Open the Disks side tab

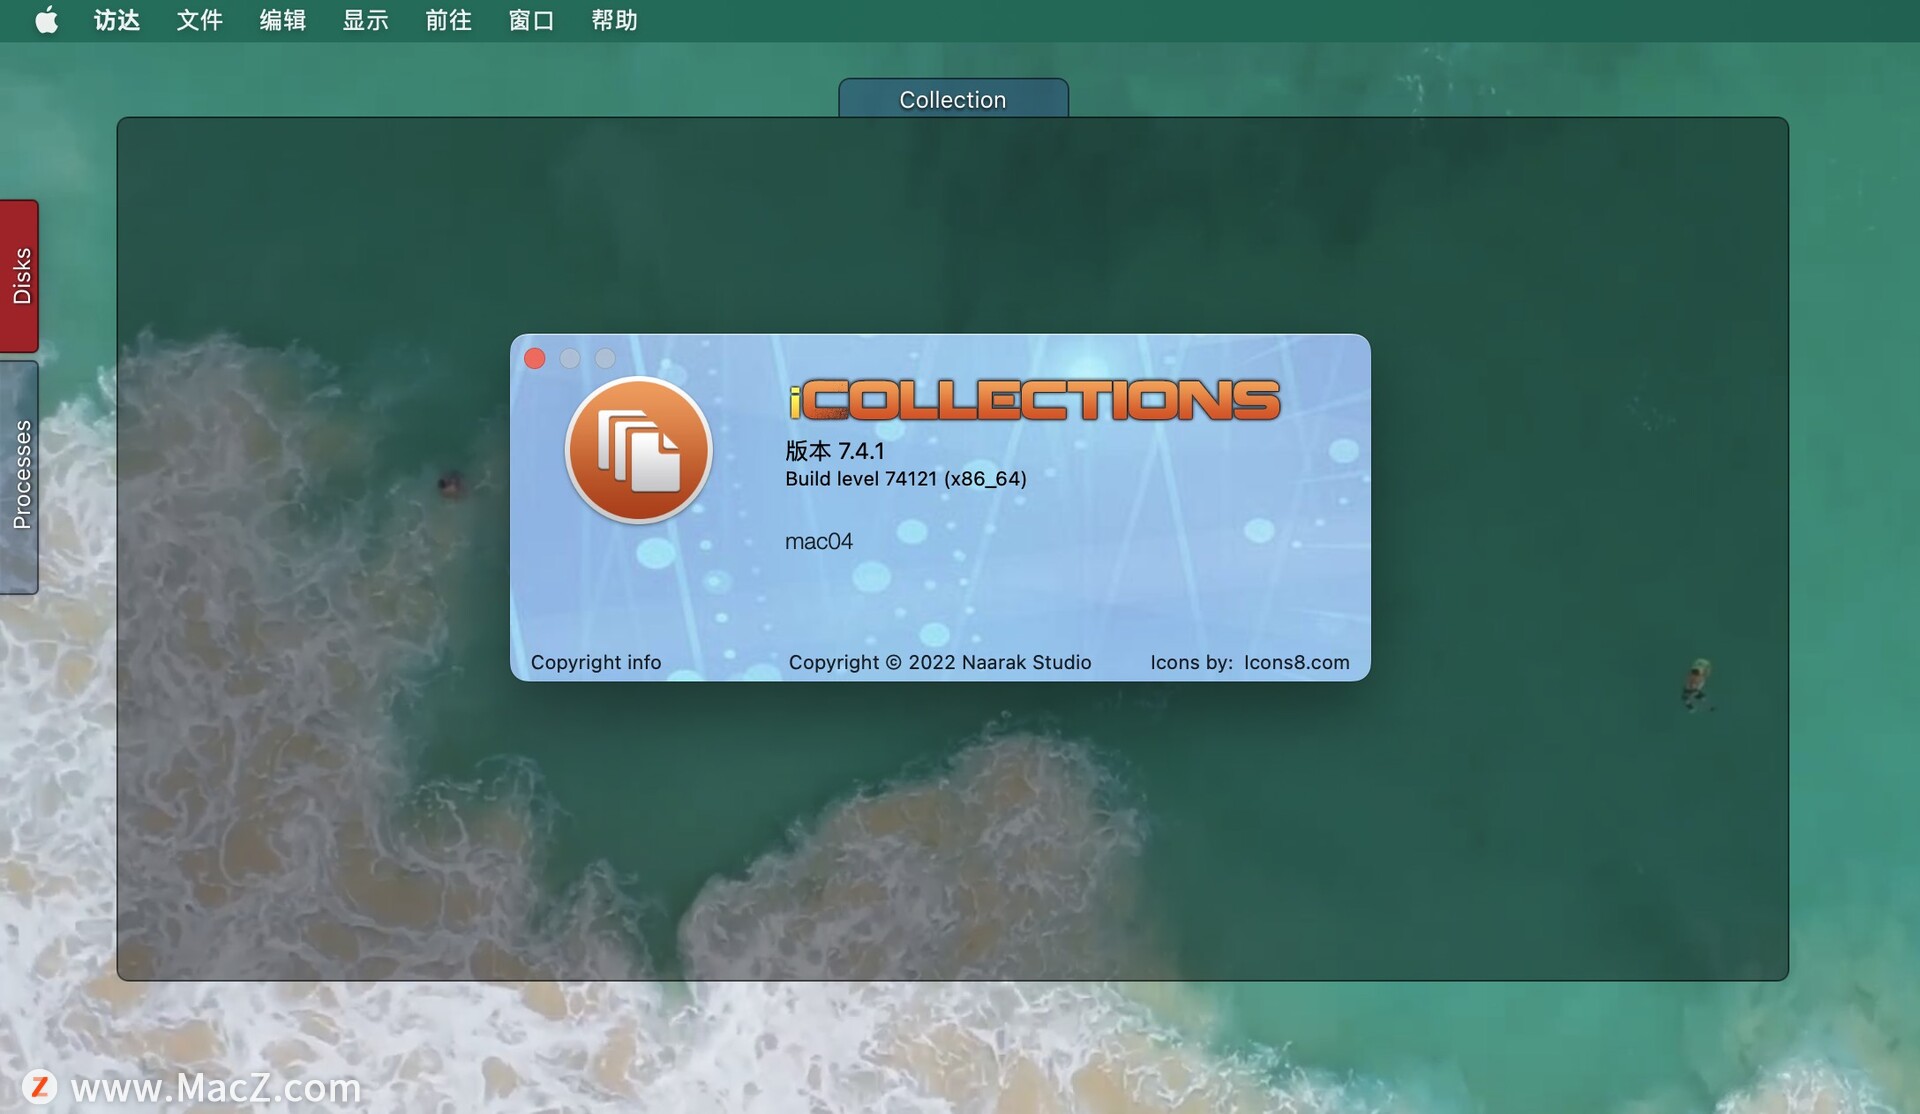pyautogui.click(x=20, y=276)
